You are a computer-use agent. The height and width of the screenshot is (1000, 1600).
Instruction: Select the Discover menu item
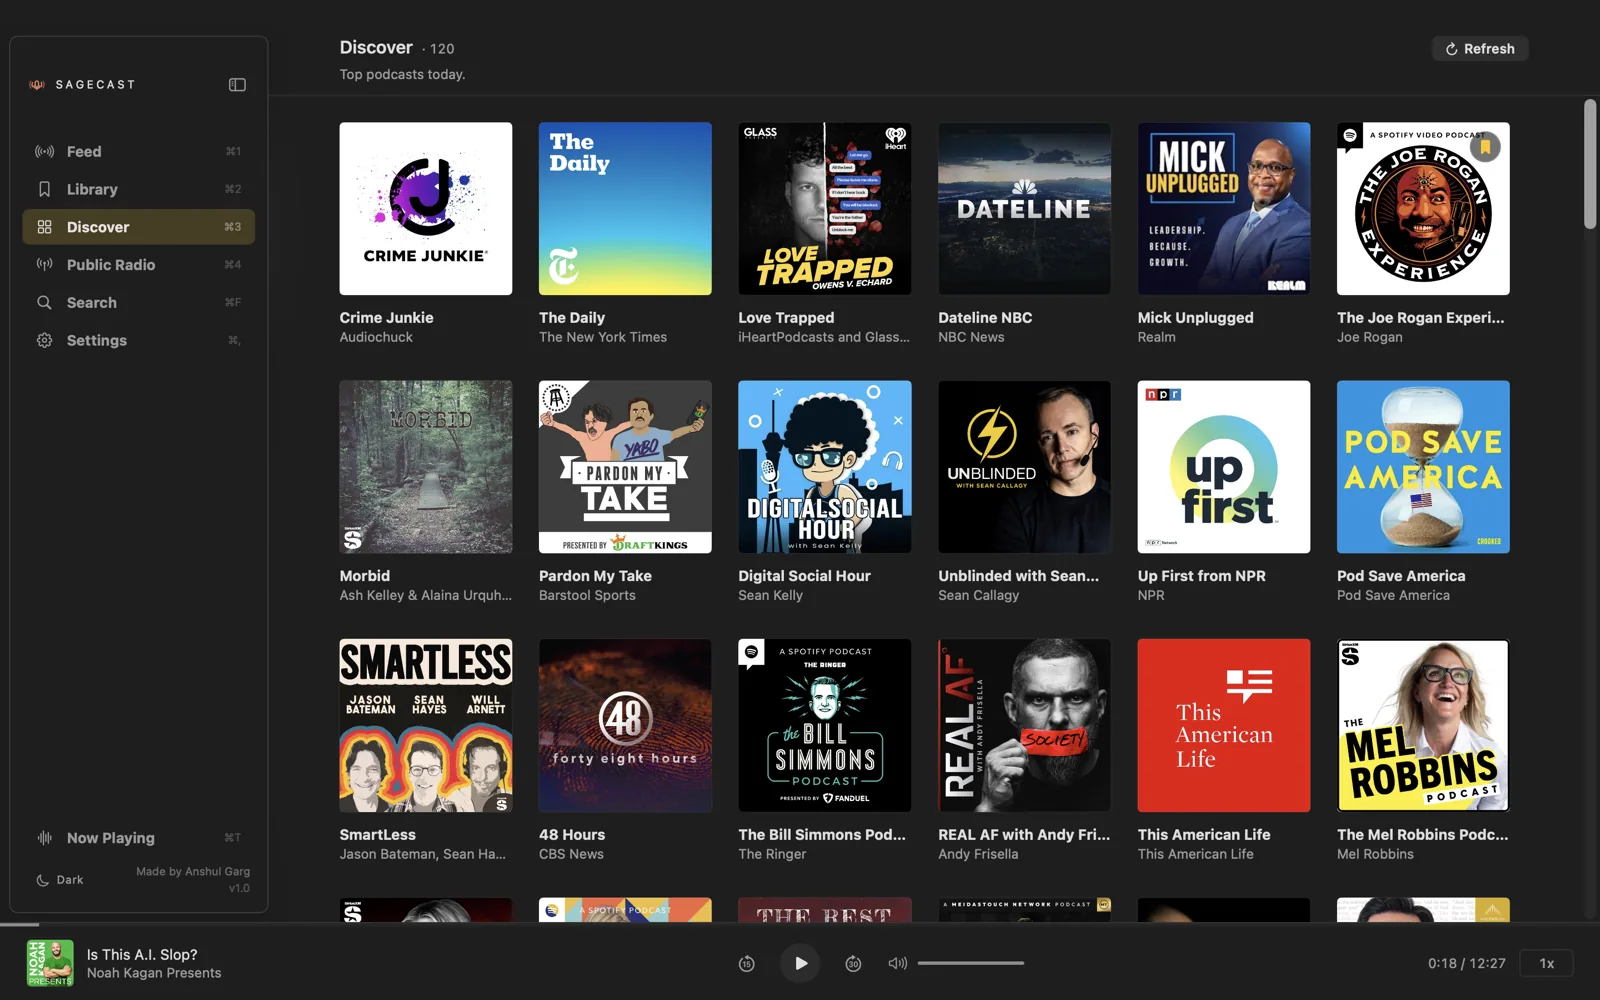pos(97,226)
